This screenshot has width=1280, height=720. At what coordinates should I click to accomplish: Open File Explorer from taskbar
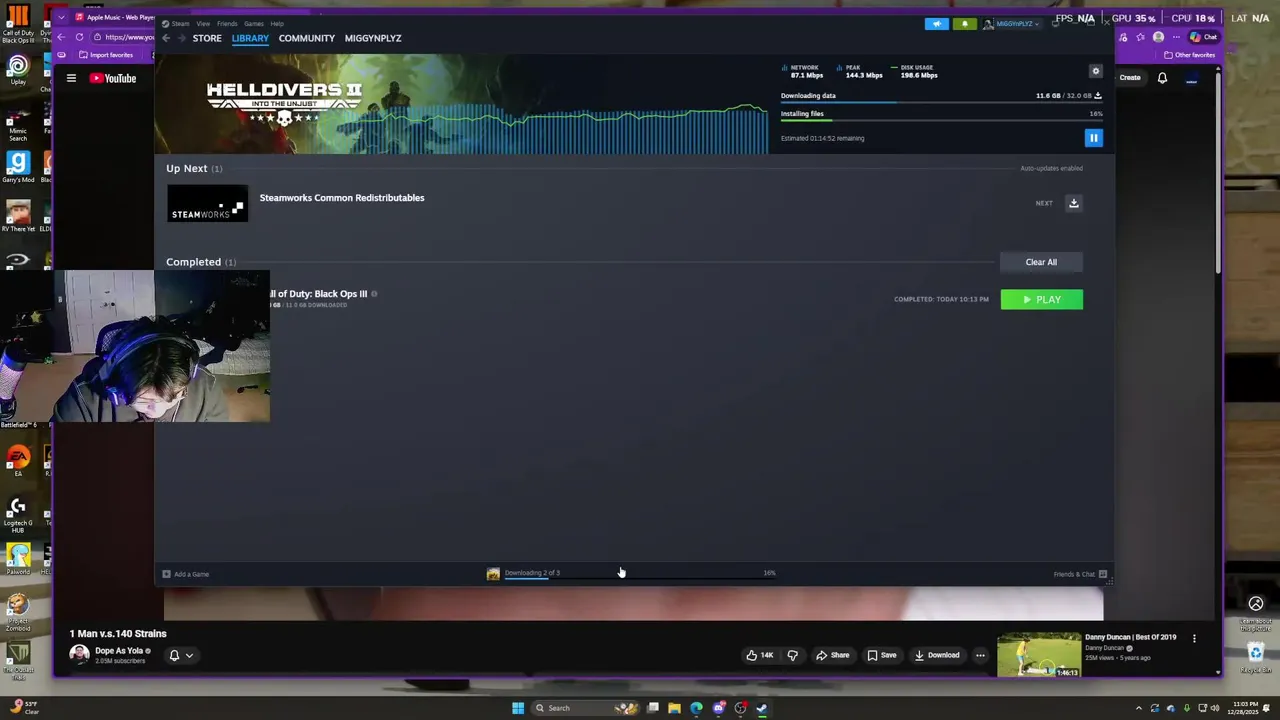(x=674, y=708)
